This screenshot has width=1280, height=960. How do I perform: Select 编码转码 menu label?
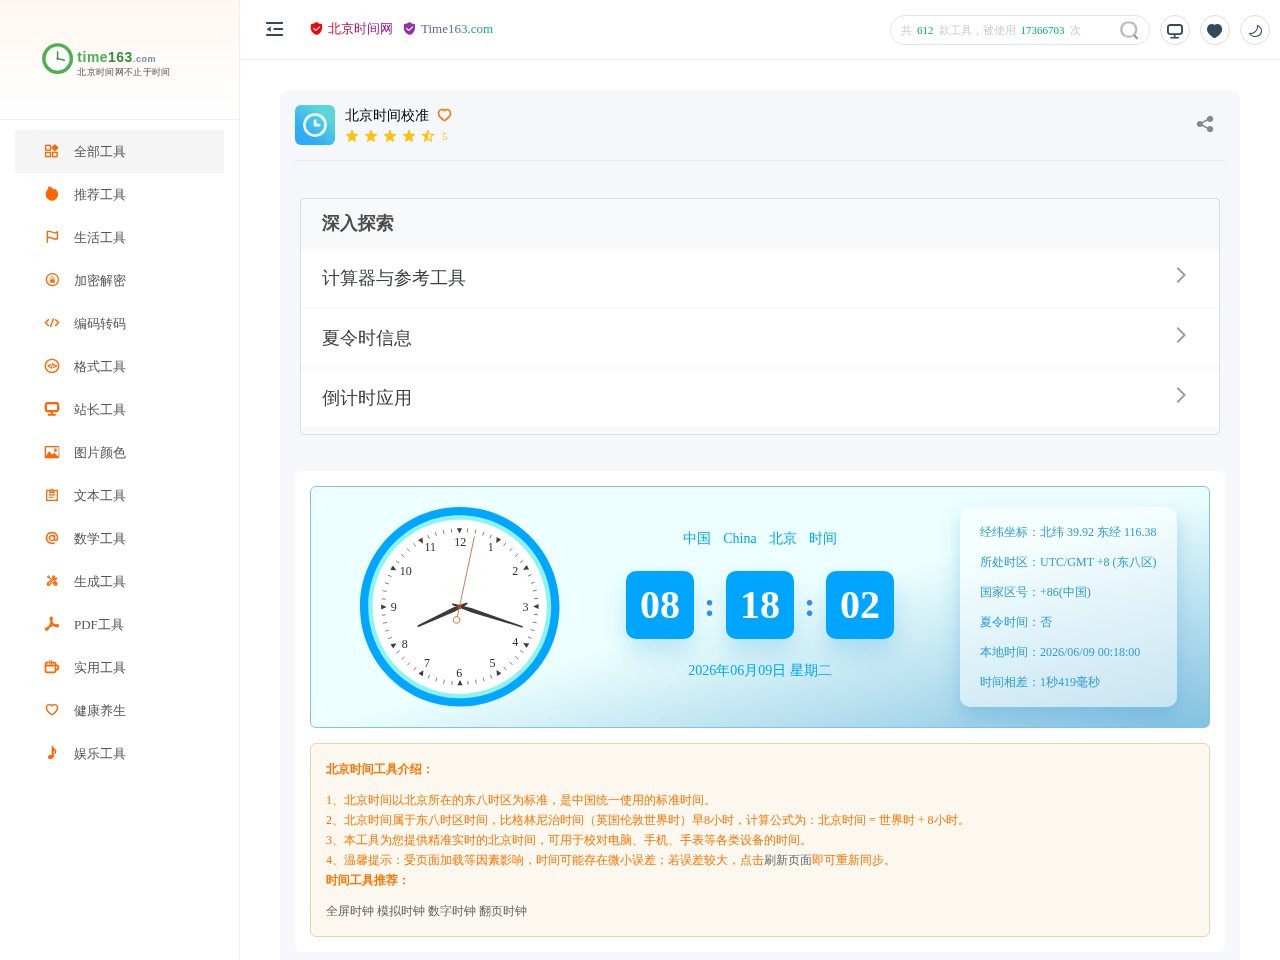[x=100, y=324]
